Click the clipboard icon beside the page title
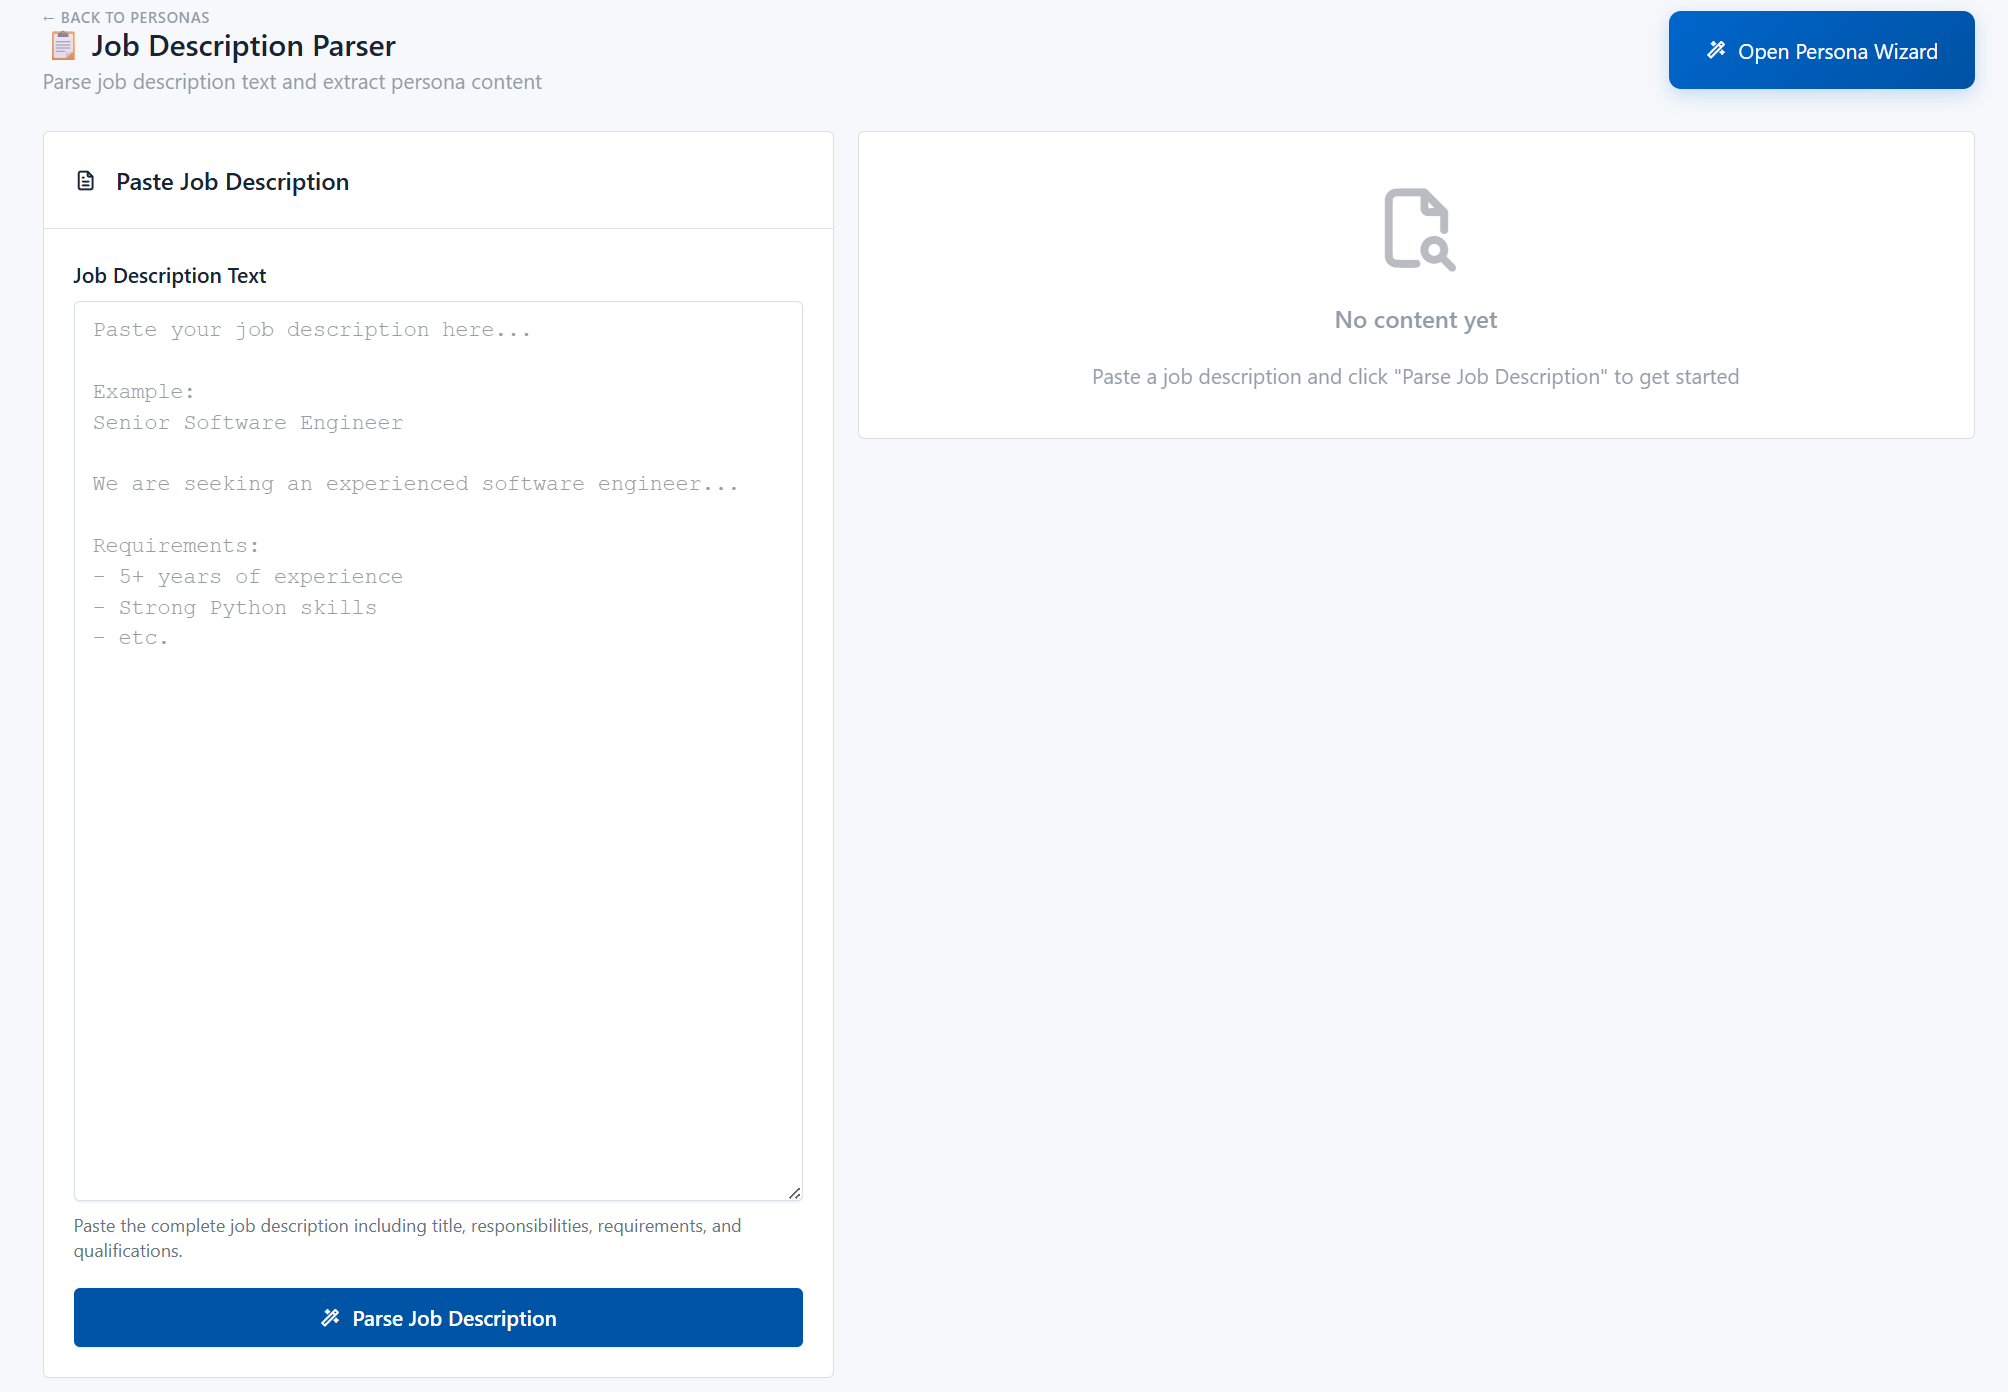Image resolution: width=2008 pixels, height=1392 pixels. pyautogui.click(x=63, y=46)
